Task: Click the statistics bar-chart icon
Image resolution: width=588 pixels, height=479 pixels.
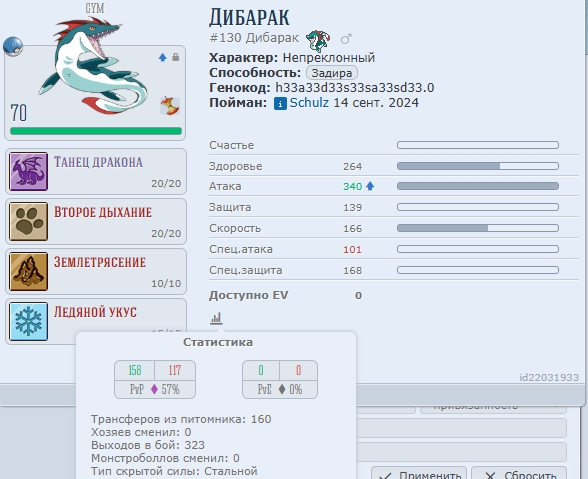Action: pos(216,318)
